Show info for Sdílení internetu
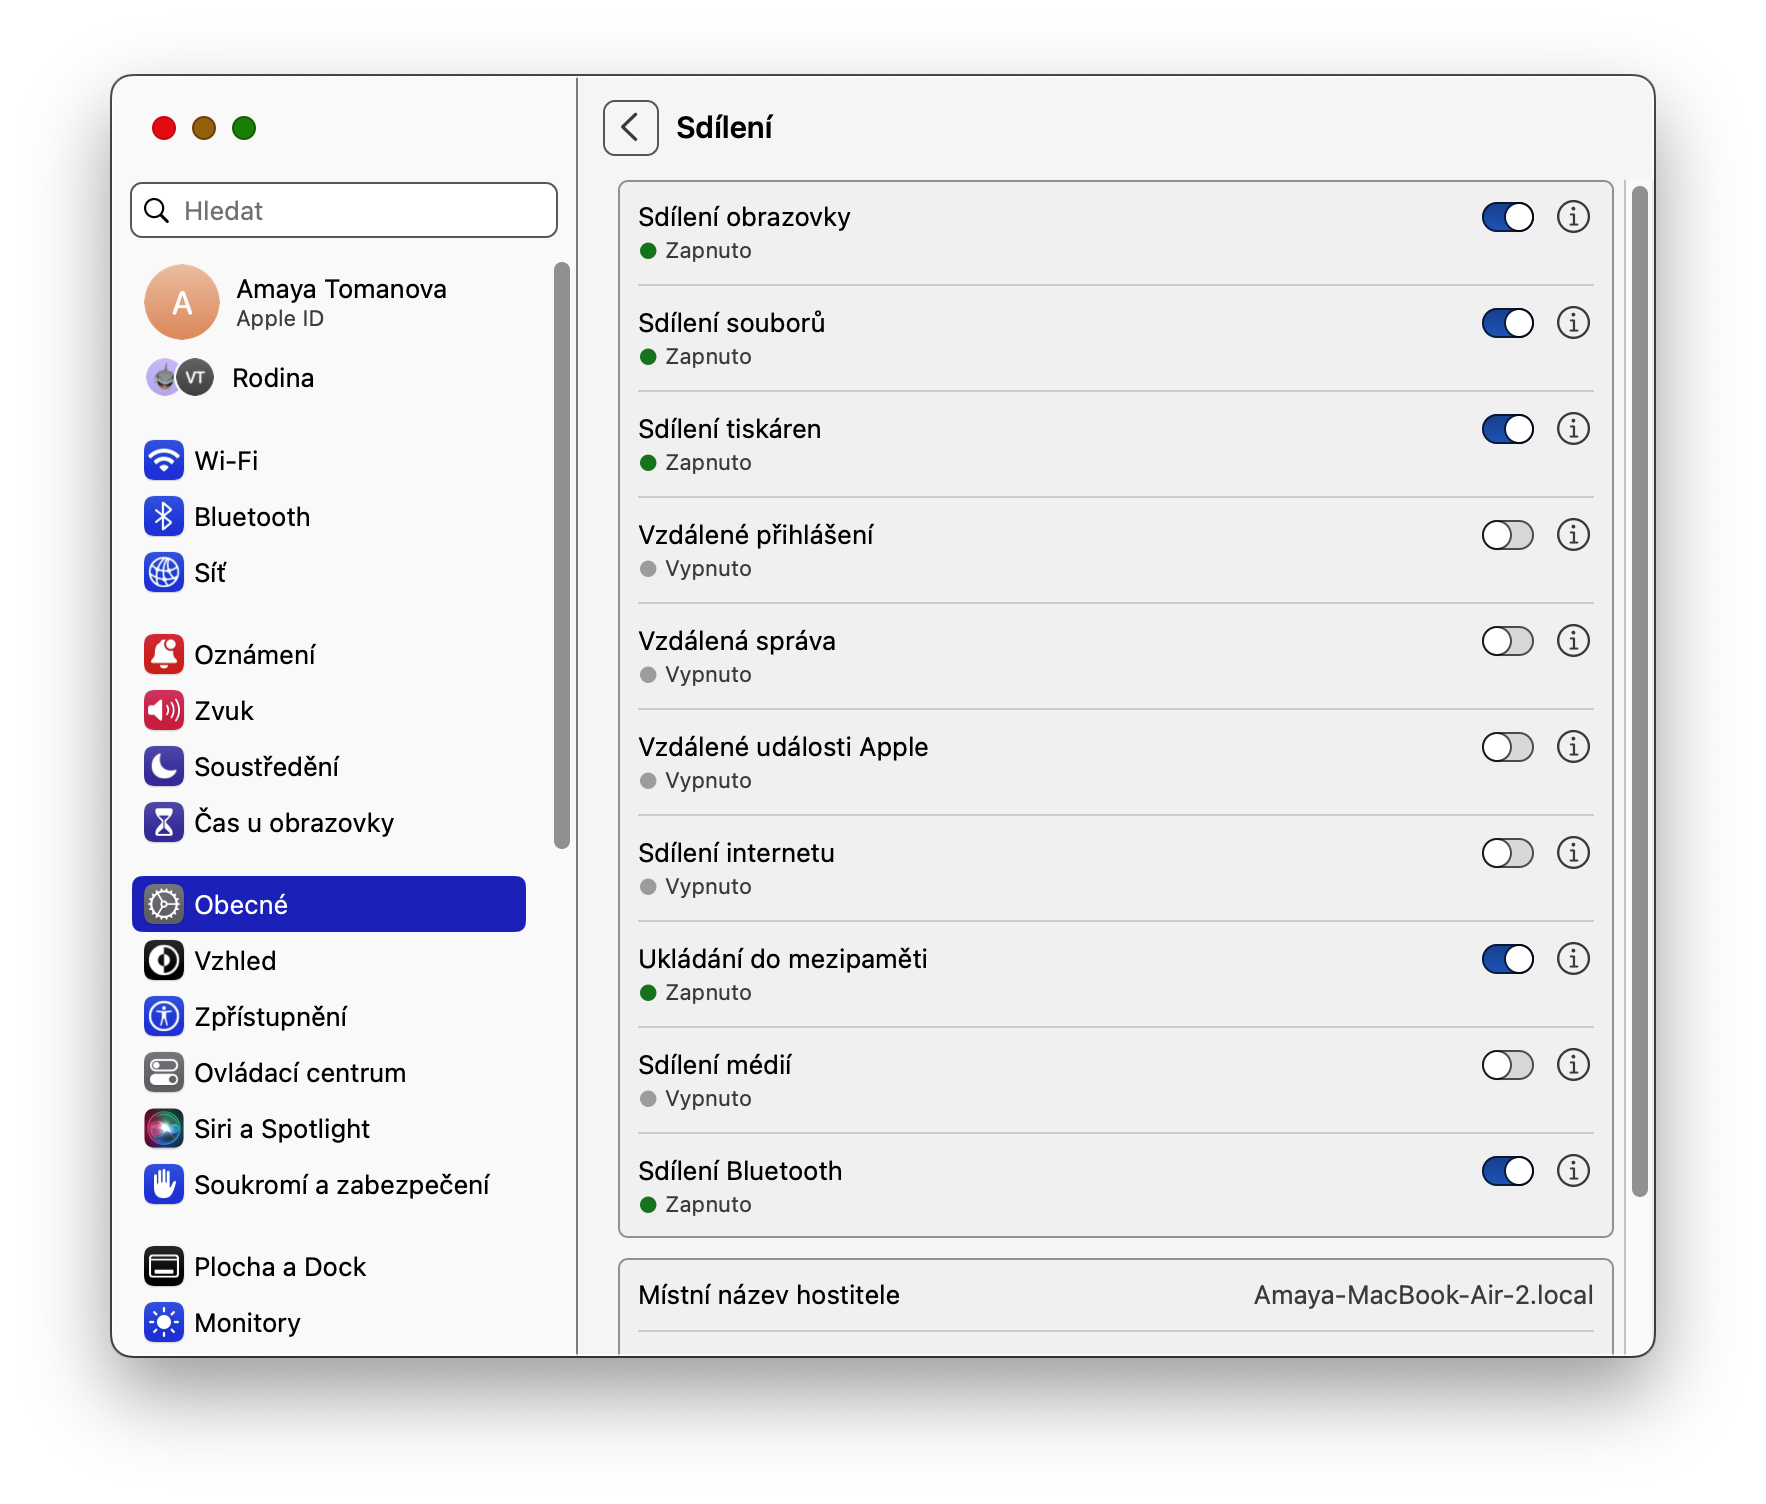1766x1504 pixels. click(x=1573, y=853)
